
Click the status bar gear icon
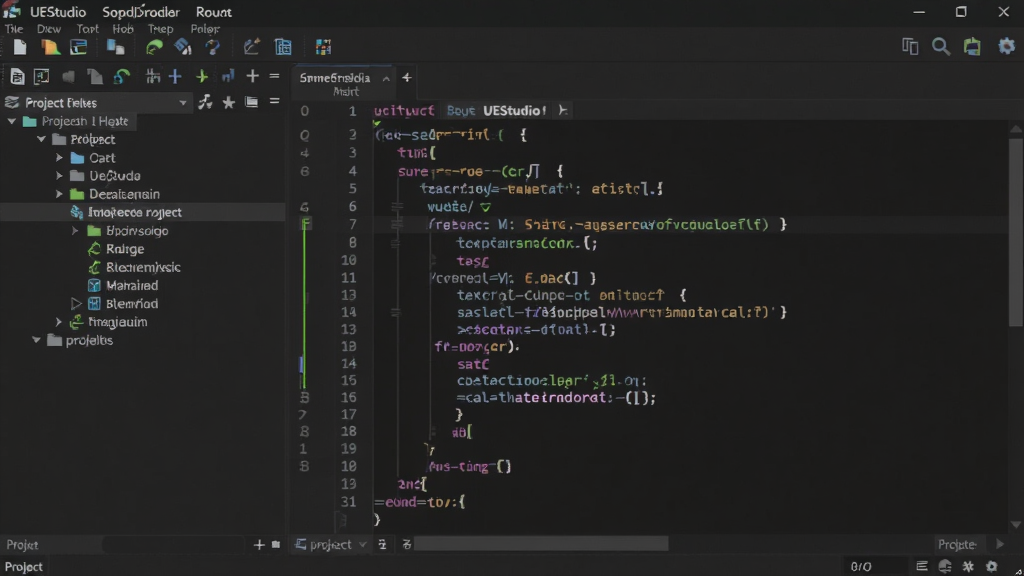(x=992, y=566)
